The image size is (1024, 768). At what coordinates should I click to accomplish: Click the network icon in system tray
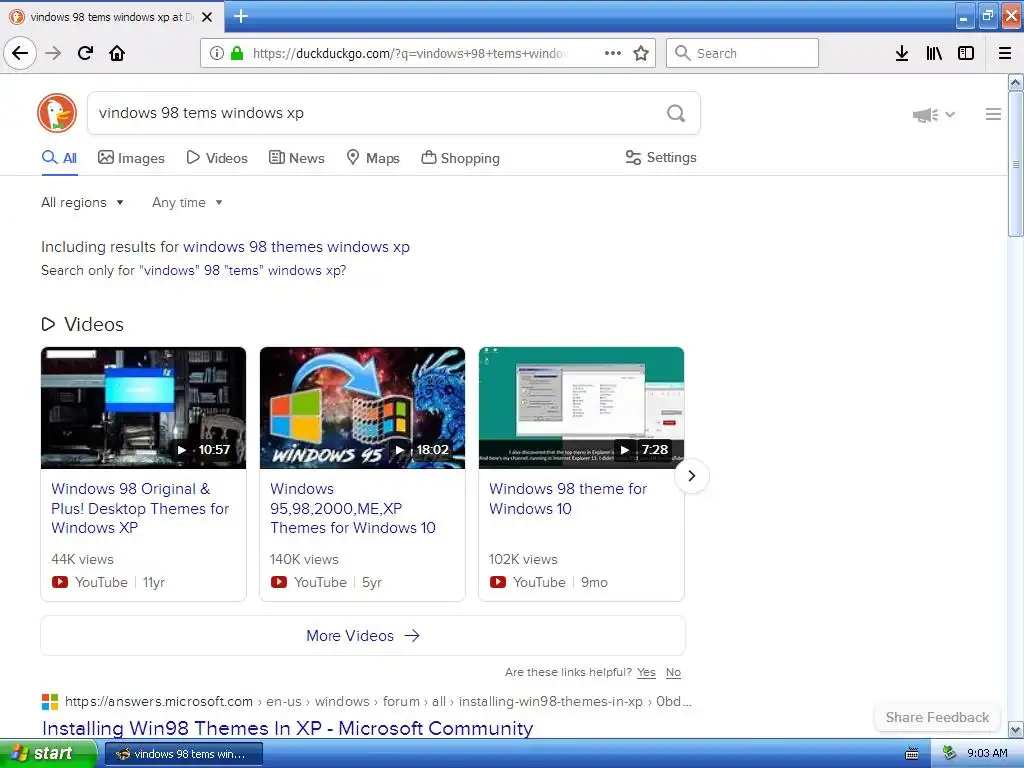[949, 753]
